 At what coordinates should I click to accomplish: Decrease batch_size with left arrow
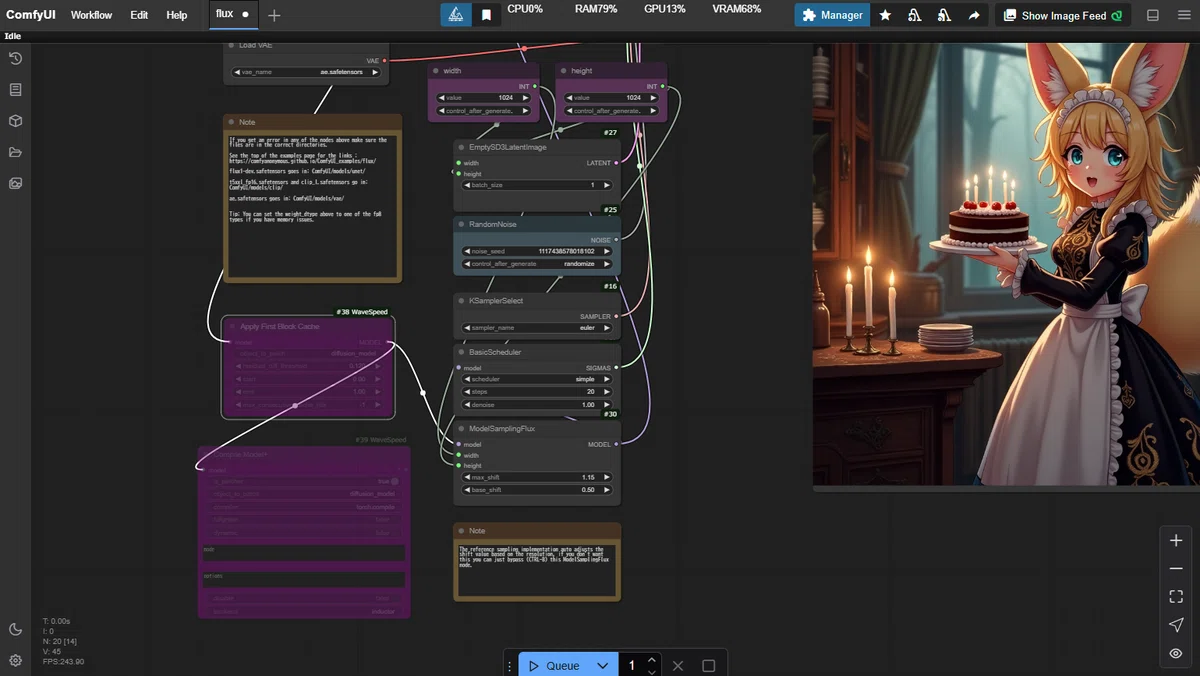click(467, 185)
